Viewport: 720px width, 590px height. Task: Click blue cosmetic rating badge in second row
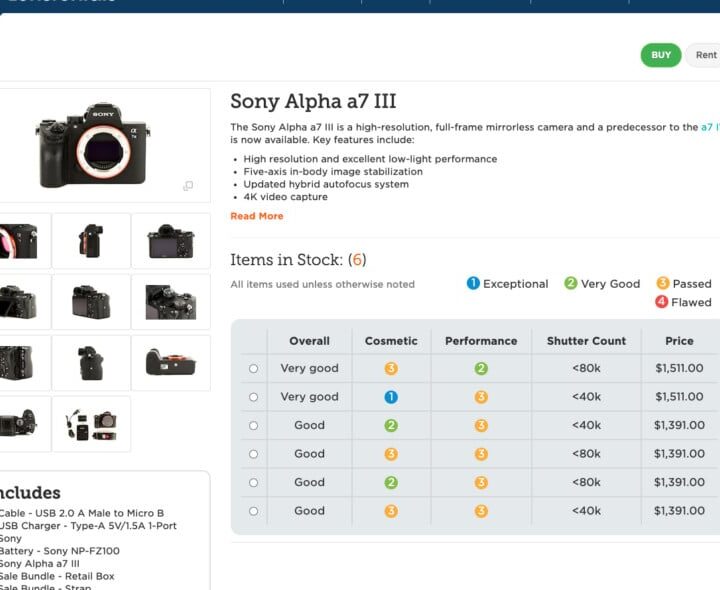point(391,397)
